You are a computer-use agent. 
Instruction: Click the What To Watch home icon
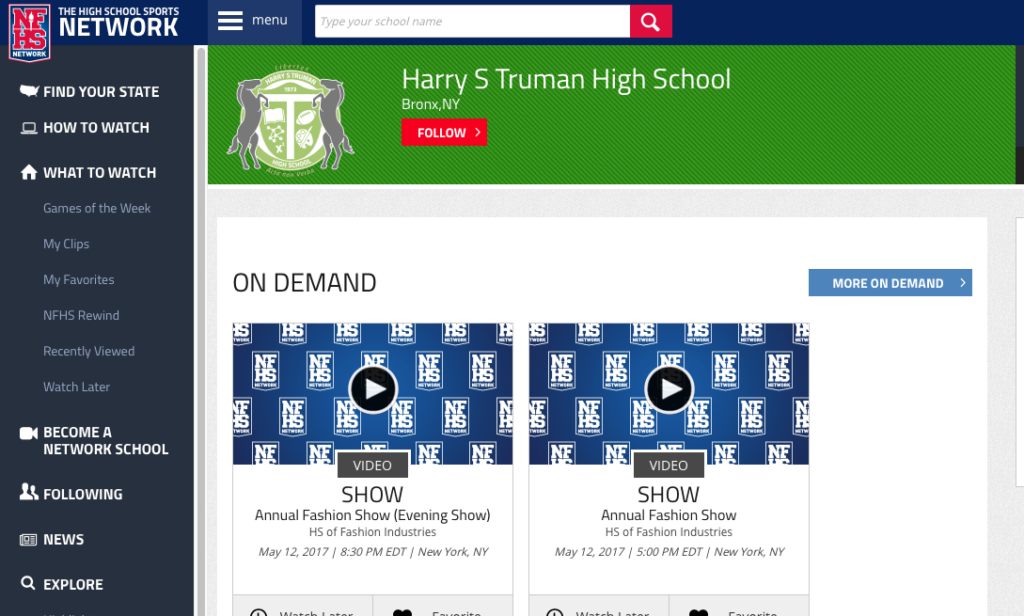tap(29, 172)
